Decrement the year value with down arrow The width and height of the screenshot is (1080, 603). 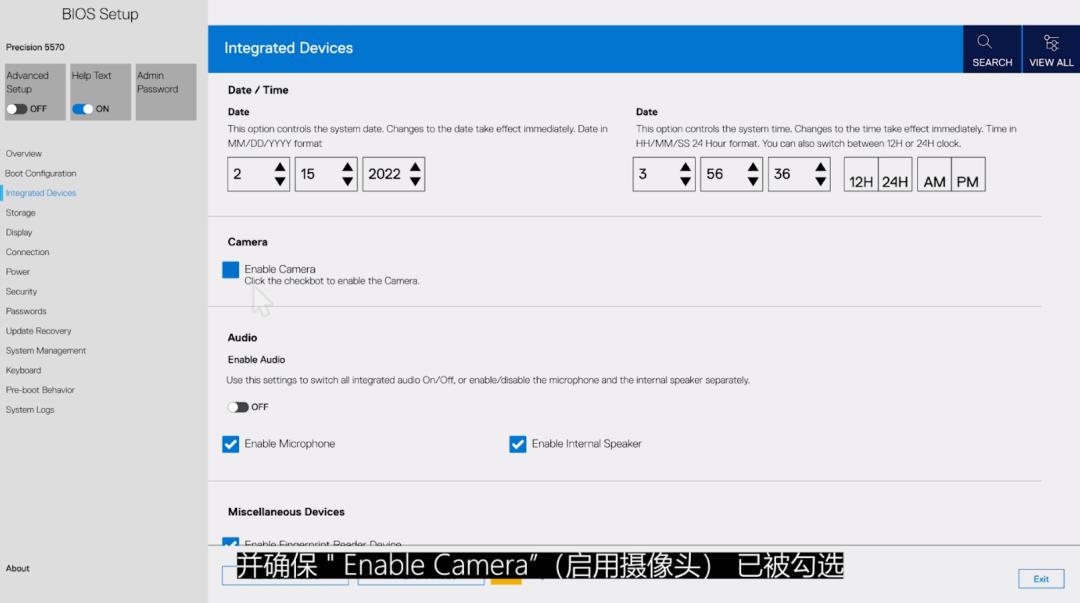pos(416,181)
